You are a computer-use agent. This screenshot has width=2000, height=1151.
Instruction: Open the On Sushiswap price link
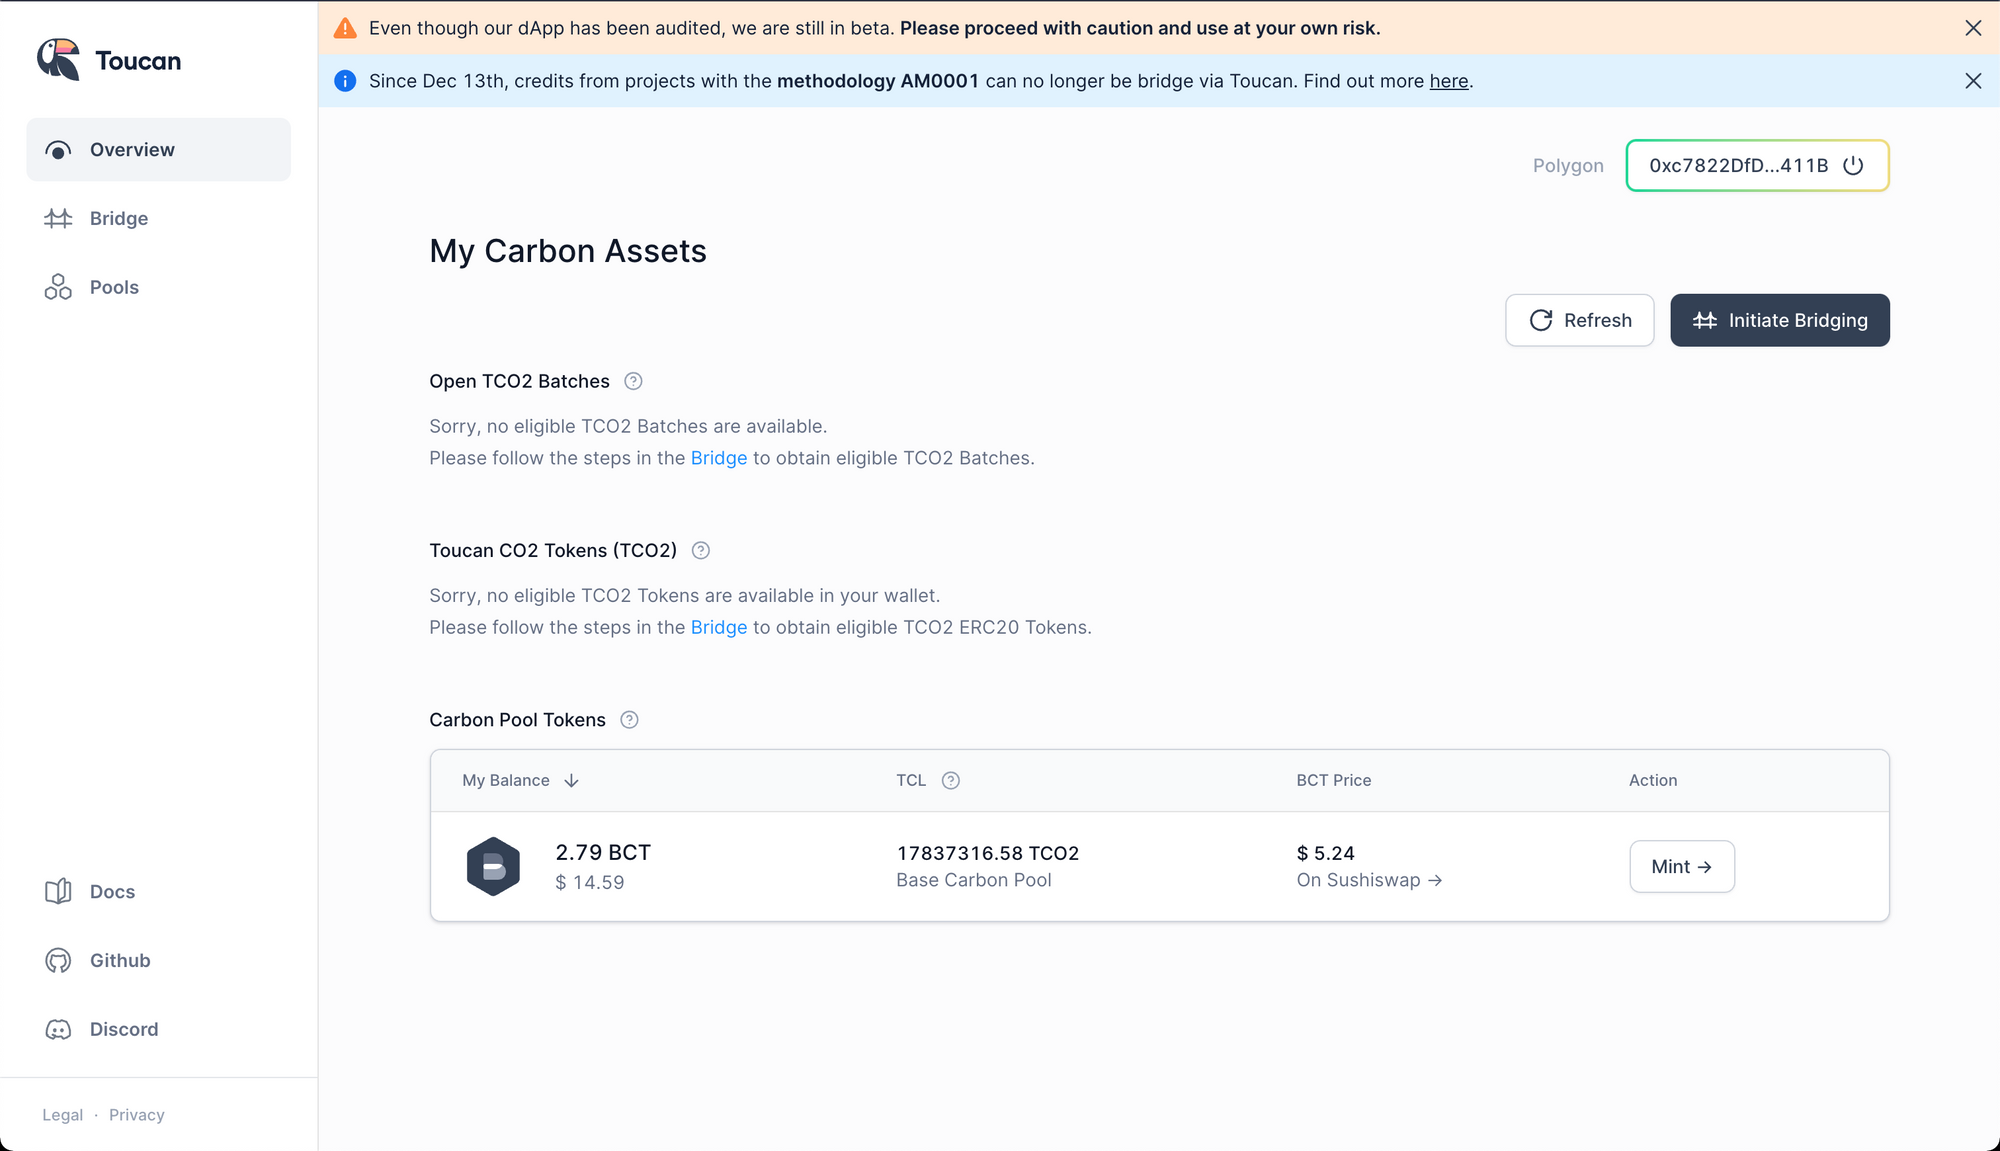pyautogui.click(x=1368, y=880)
